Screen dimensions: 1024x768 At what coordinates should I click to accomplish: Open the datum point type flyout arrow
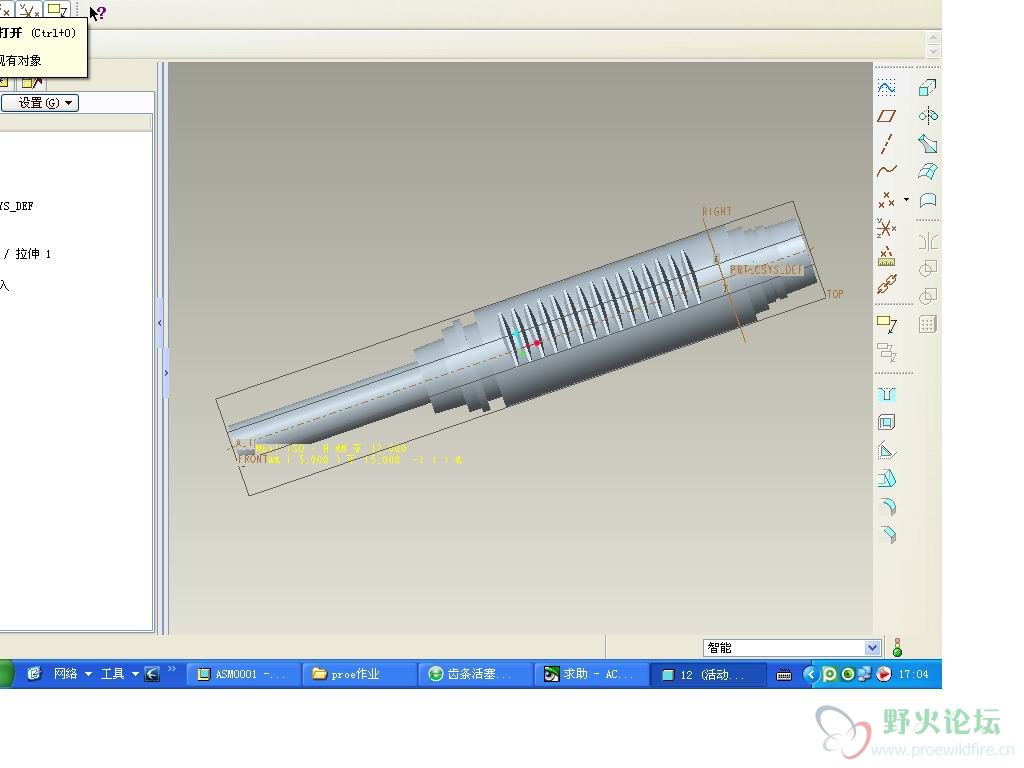[906, 200]
